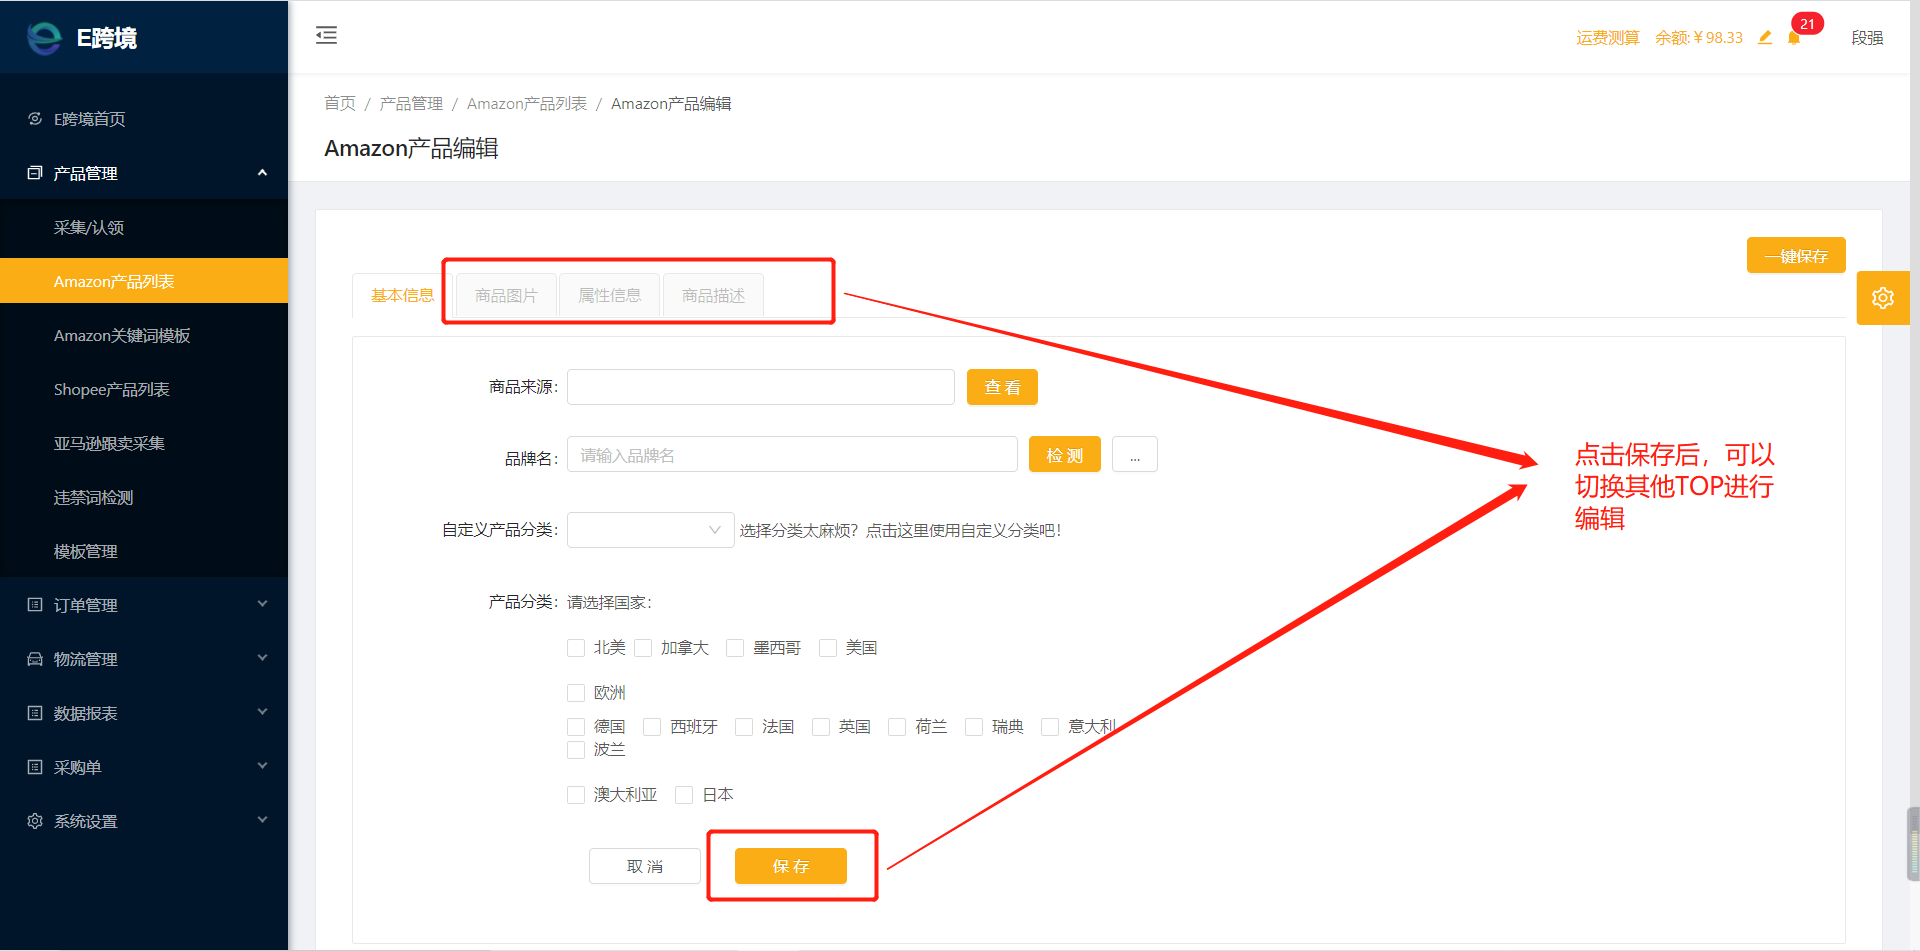The height and width of the screenshot is (951, 1920).
Task: Click the 品牌名 input field
Action: click(x=792, y=455)
